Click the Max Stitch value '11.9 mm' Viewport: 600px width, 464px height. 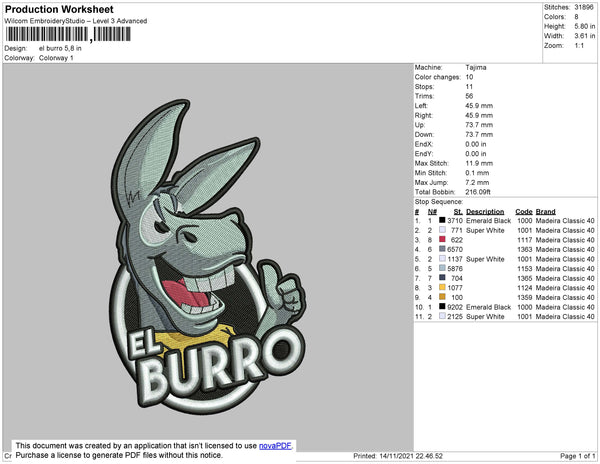coord(479,163)
